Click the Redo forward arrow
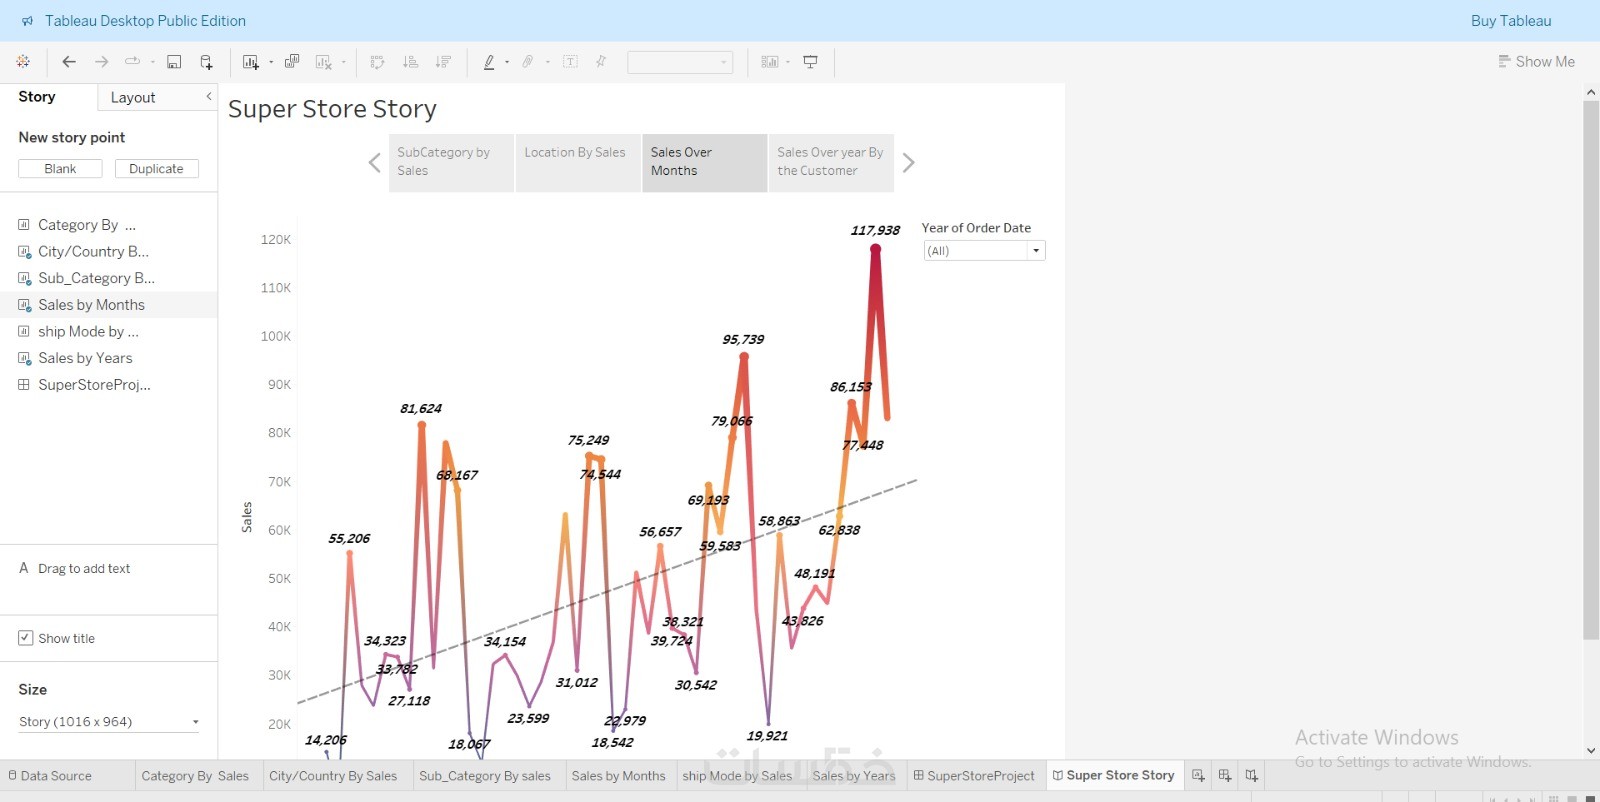The image size is (1600, 802). (101, 62)
